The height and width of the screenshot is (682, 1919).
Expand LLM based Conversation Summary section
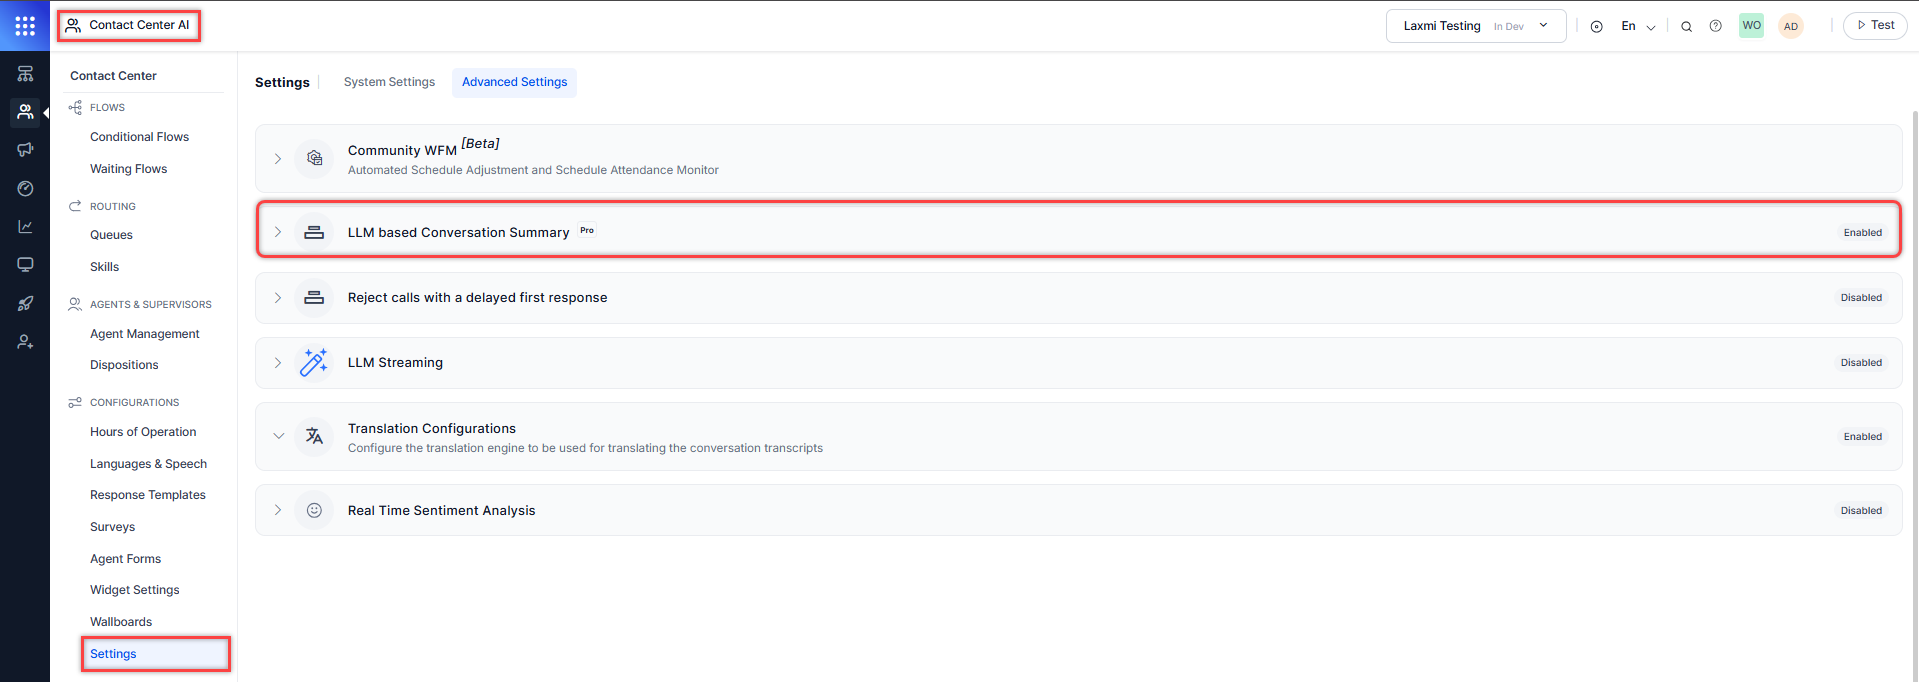tap(278, 232)
